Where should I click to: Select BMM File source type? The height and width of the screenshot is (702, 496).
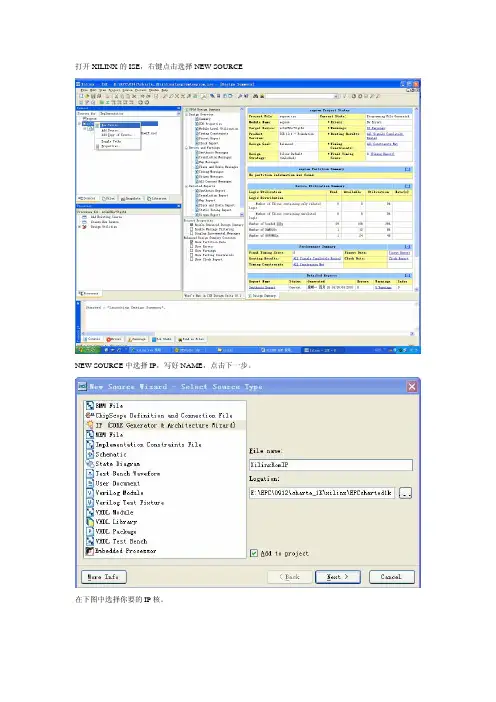click(x=104, y=406)
